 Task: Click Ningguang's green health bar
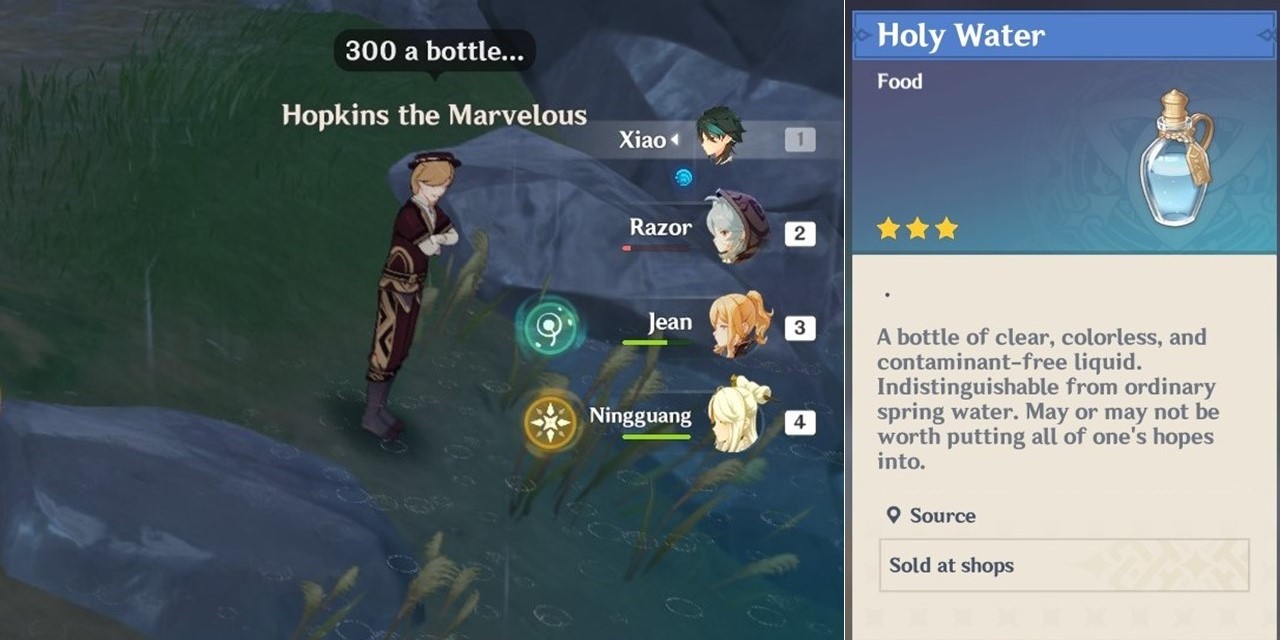point(656,437)
